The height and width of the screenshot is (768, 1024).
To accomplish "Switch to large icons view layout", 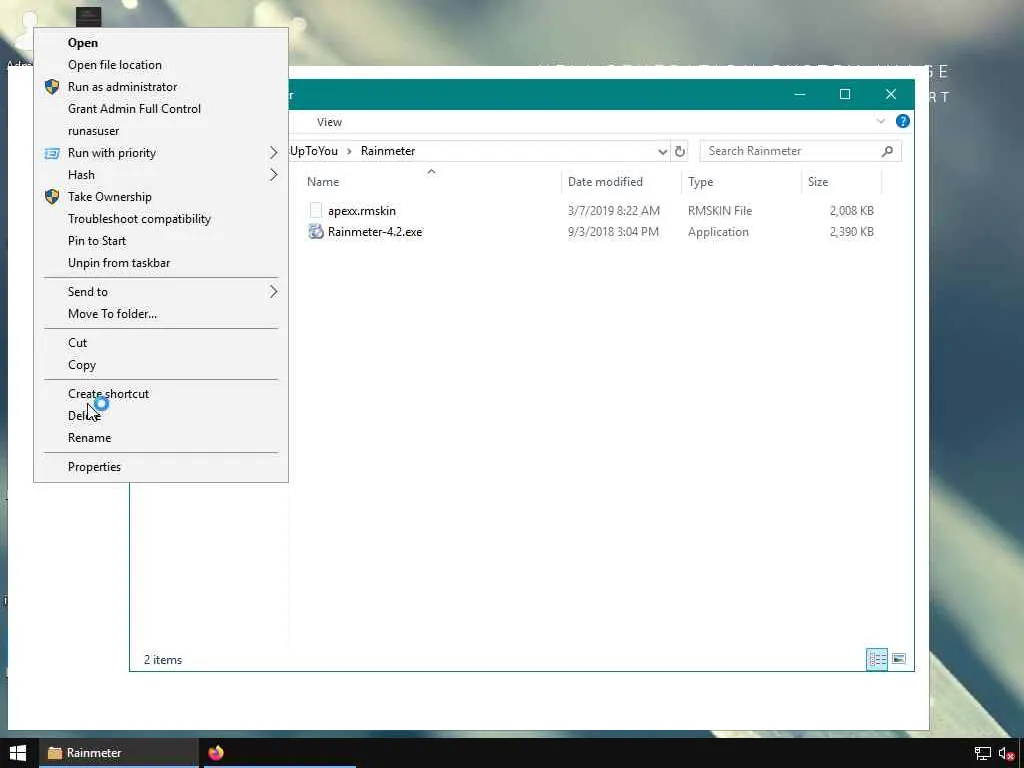I will [899, 659].
